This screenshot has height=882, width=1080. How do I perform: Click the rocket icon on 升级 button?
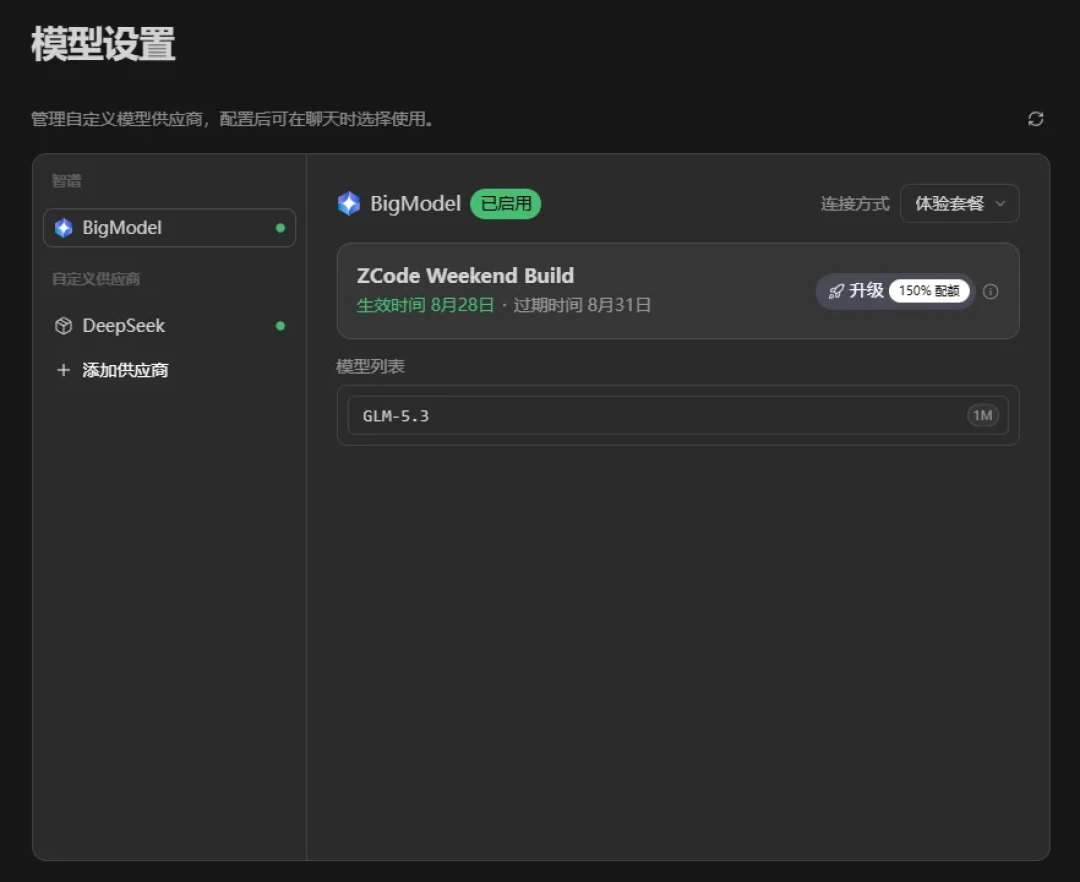(836, 291)
